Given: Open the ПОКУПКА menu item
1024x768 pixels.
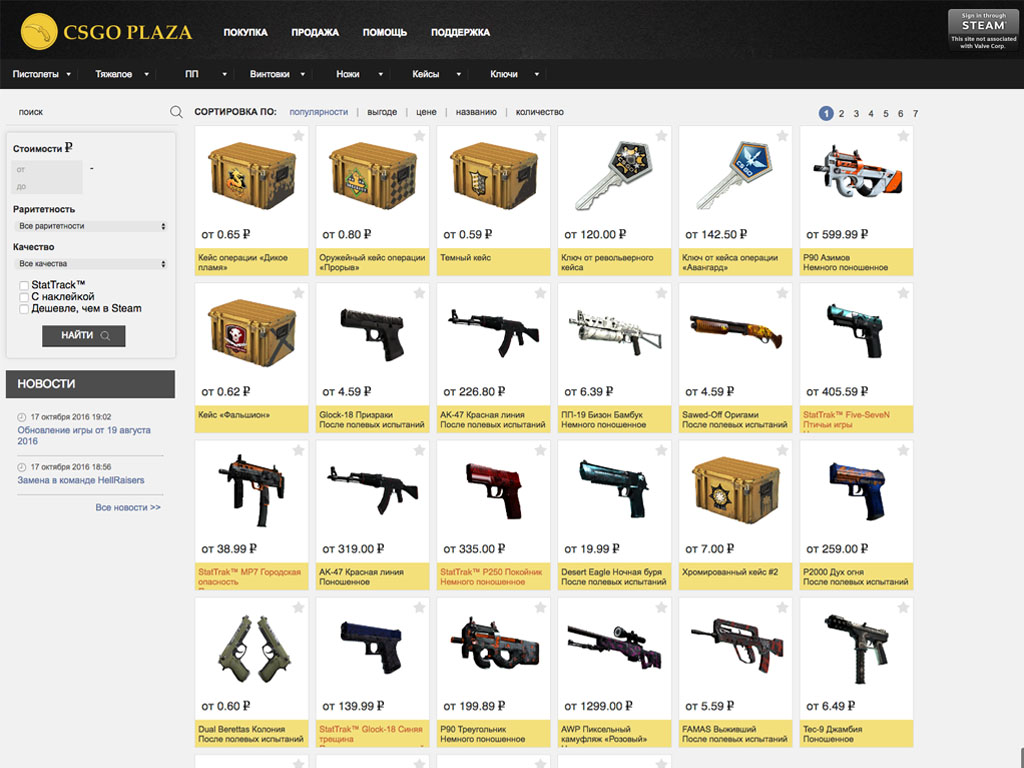Looking at the screenshot, I should [246, 32].
